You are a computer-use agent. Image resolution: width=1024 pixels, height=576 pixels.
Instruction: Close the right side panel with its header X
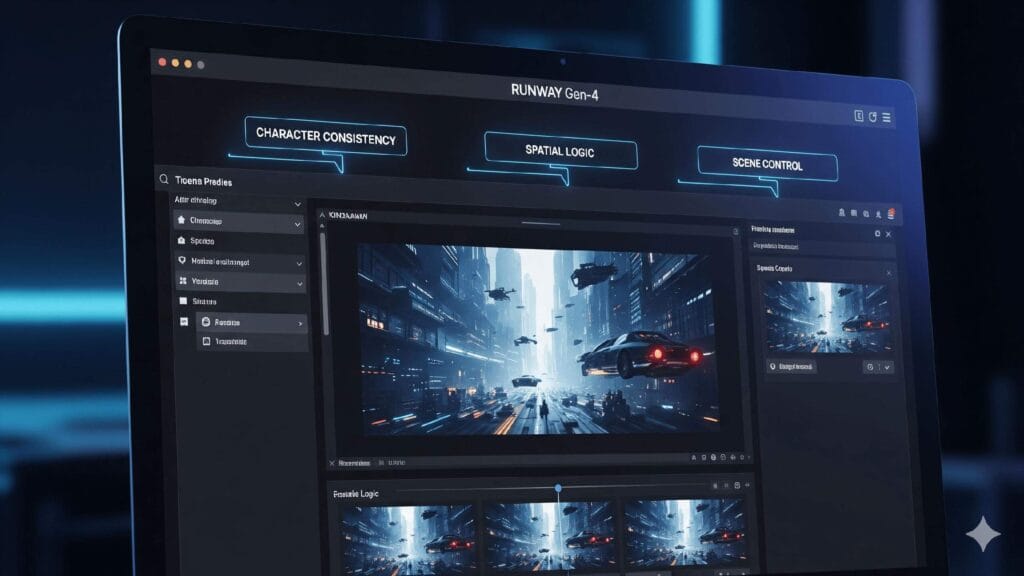[888, 234]
